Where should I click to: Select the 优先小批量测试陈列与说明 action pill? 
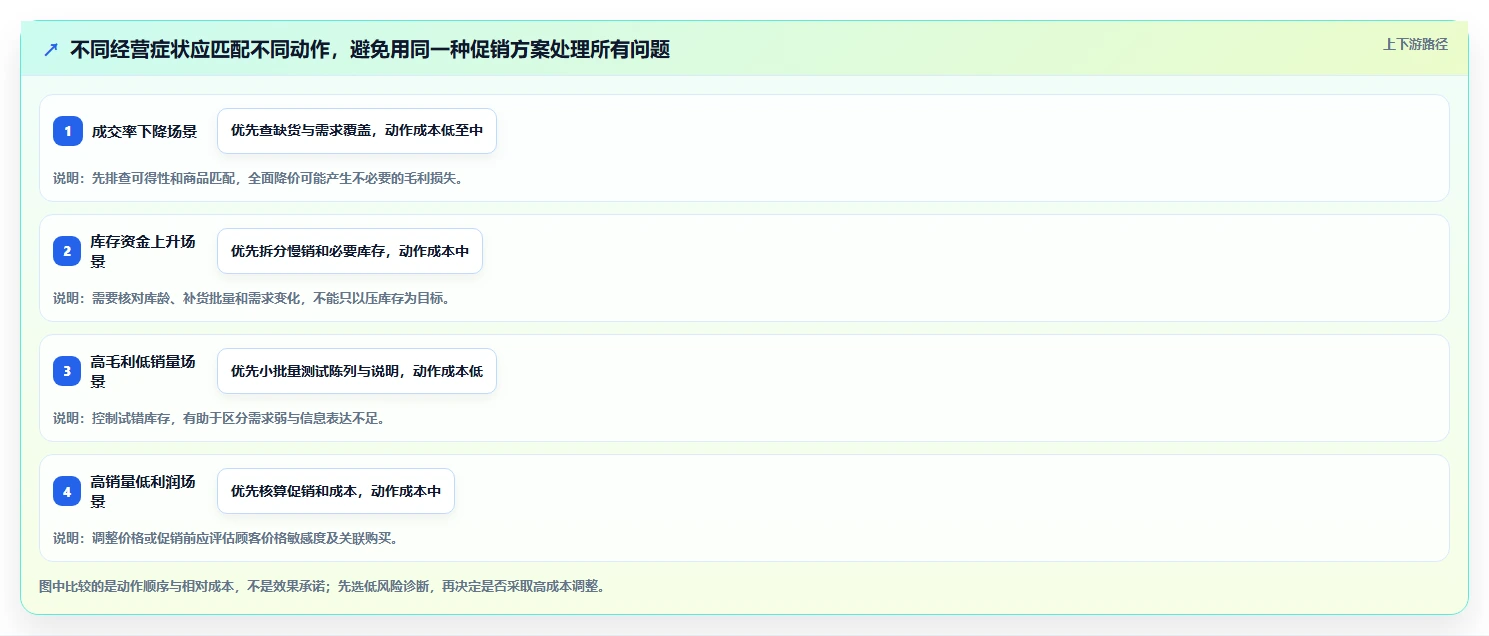[357, 371]
